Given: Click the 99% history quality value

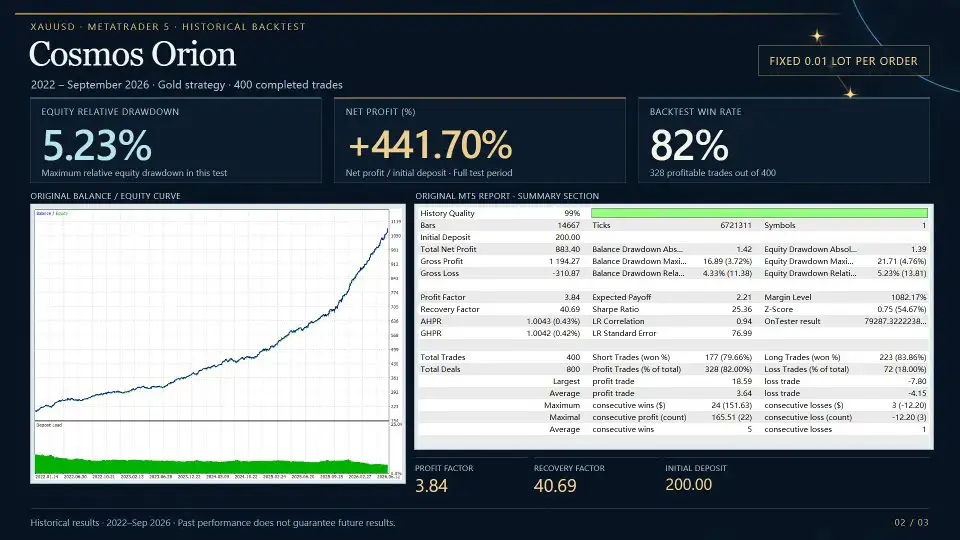Looking at the screenshot, I should pos(572,213).
